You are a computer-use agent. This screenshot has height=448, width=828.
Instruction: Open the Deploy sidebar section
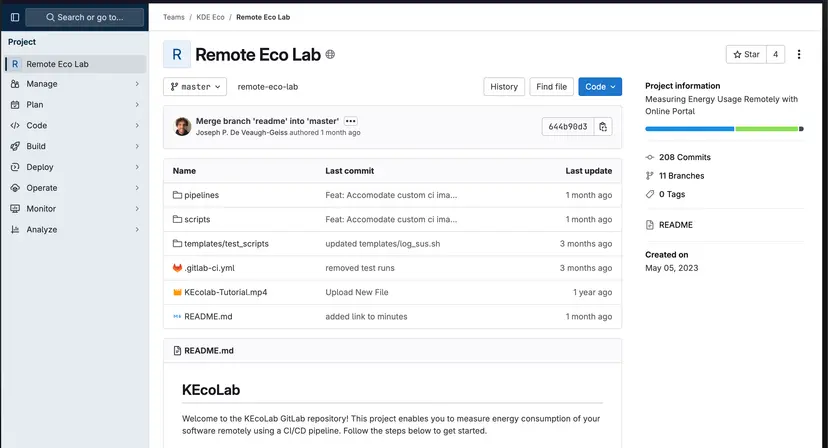76,167
